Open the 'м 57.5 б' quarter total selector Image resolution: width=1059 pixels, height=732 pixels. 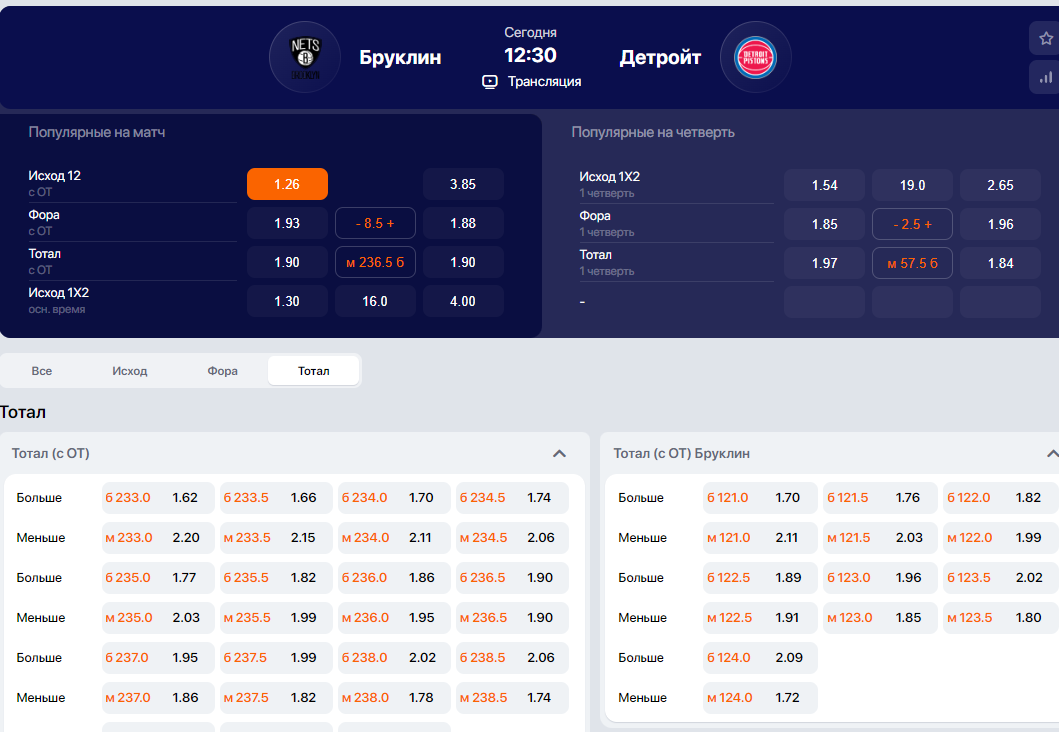pos(912,263)
